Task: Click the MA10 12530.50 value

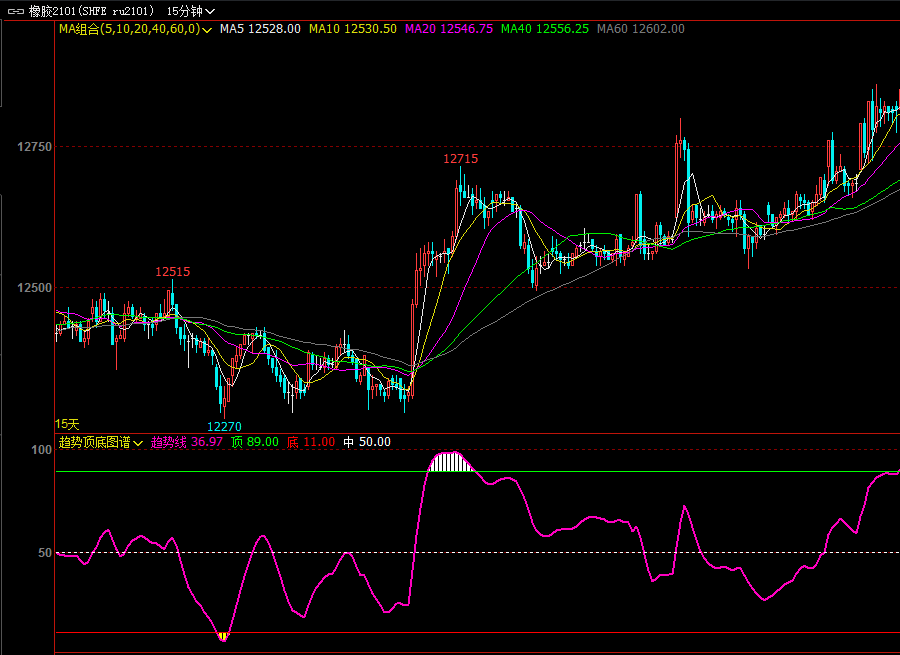Action: 352,29
